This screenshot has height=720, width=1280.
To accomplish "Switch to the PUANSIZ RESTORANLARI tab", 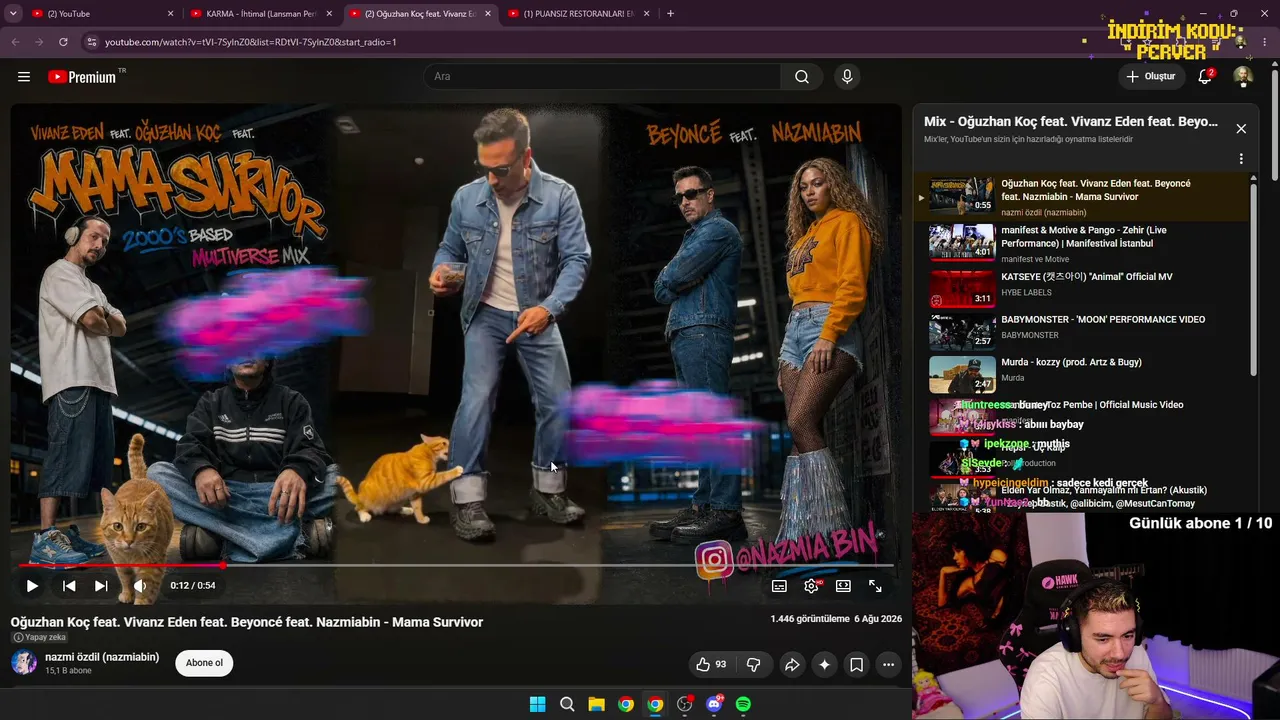I will pos(577,14).
